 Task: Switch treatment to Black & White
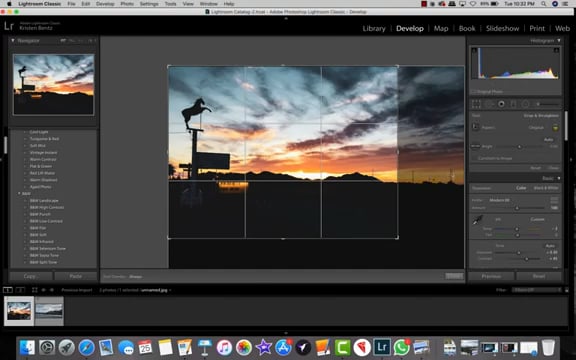(546, 188)
